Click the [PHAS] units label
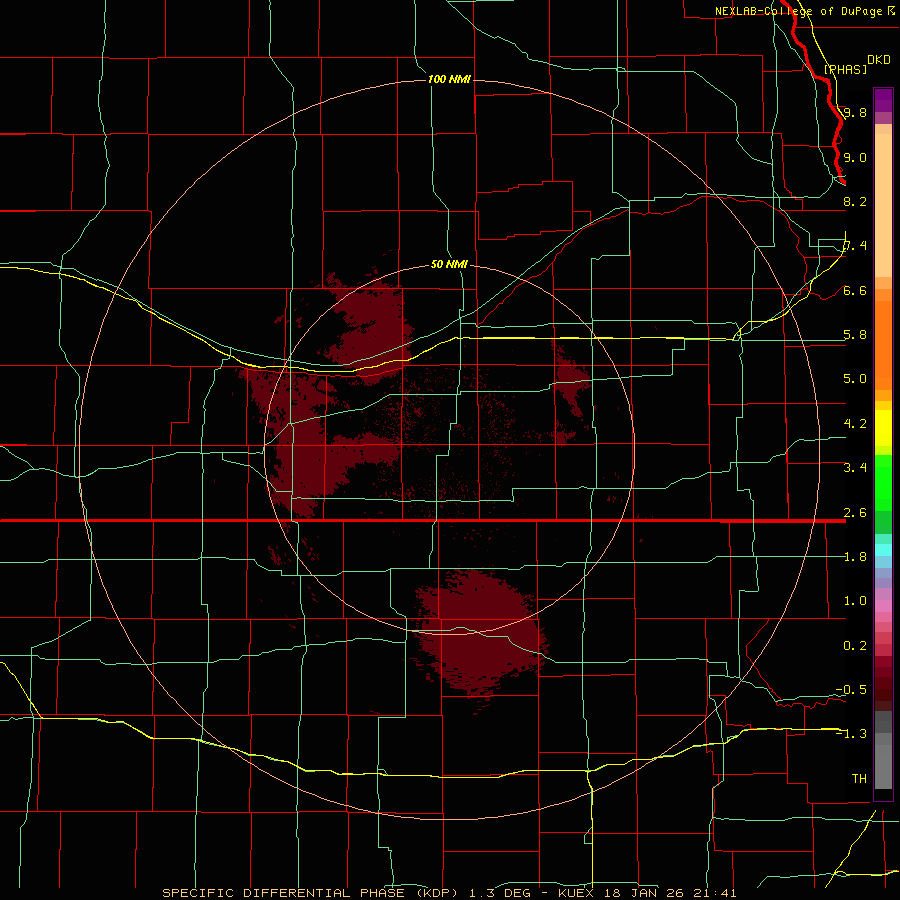The height and width of the screenshot is (900, 900). (845, 69)
